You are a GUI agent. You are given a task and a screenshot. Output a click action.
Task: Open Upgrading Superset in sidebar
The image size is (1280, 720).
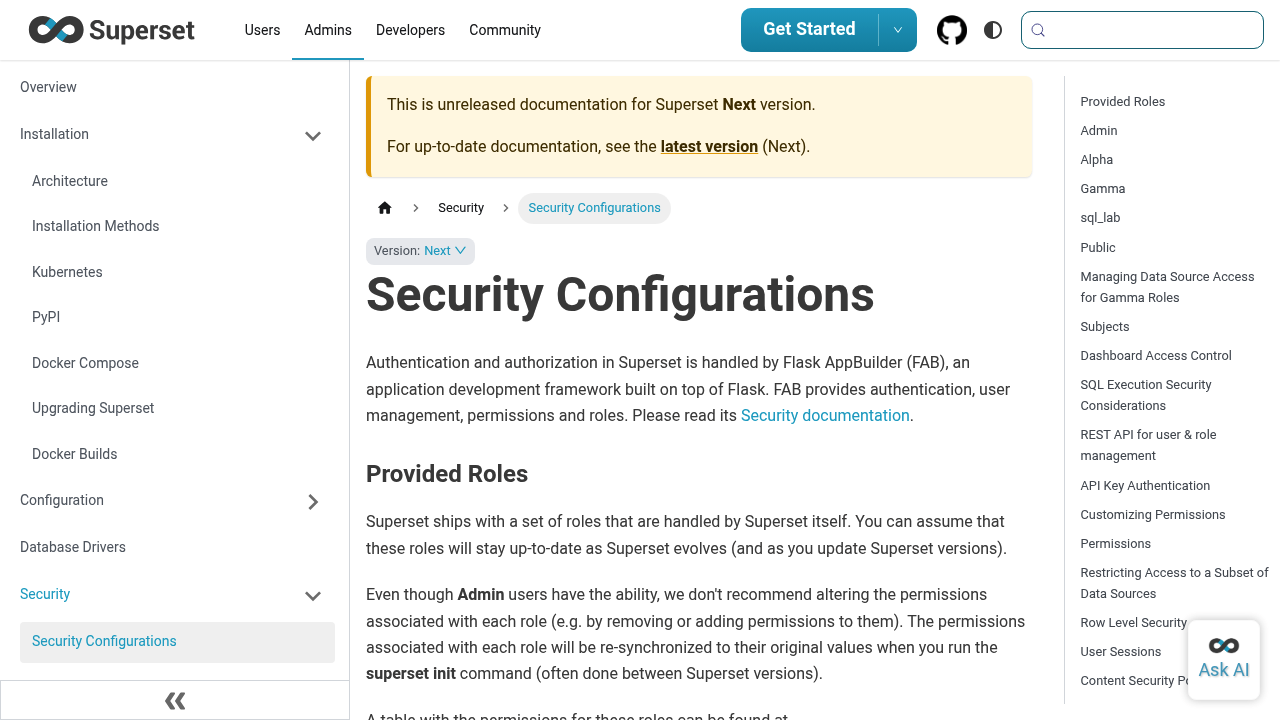93,408
